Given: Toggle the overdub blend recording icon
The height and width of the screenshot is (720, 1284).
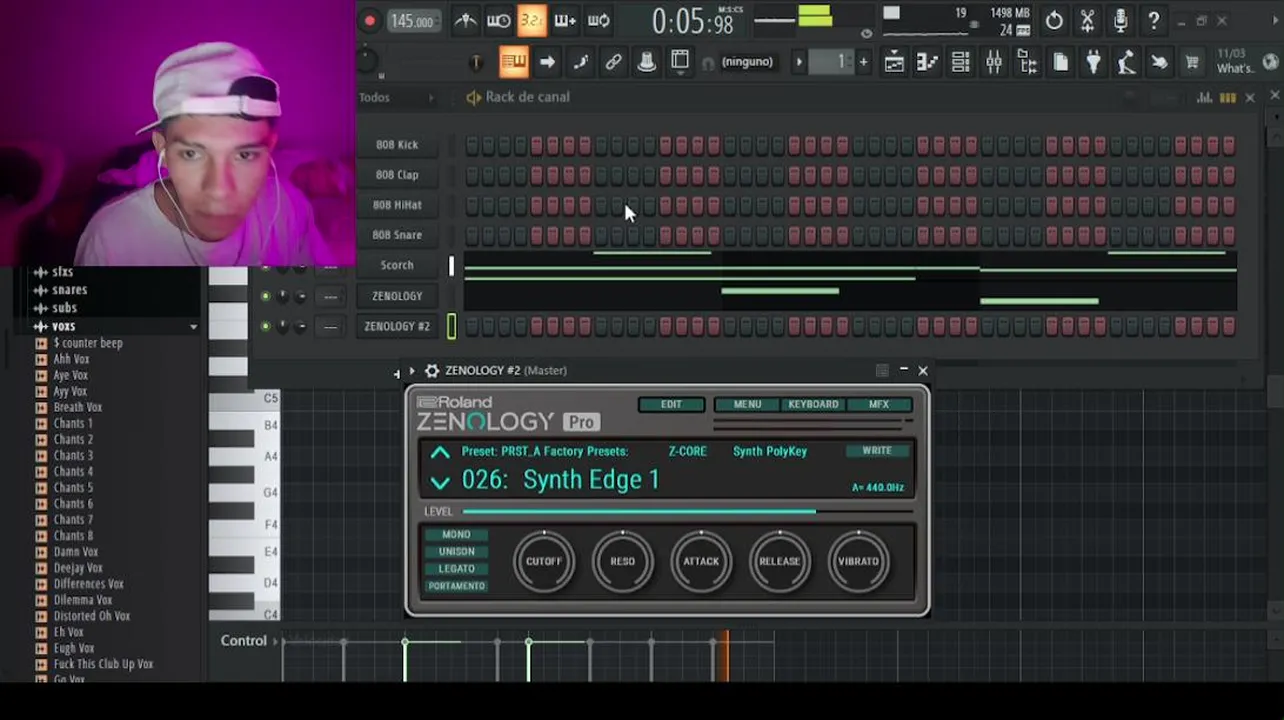Looking at the screenshot, I should tap(565, 20).
